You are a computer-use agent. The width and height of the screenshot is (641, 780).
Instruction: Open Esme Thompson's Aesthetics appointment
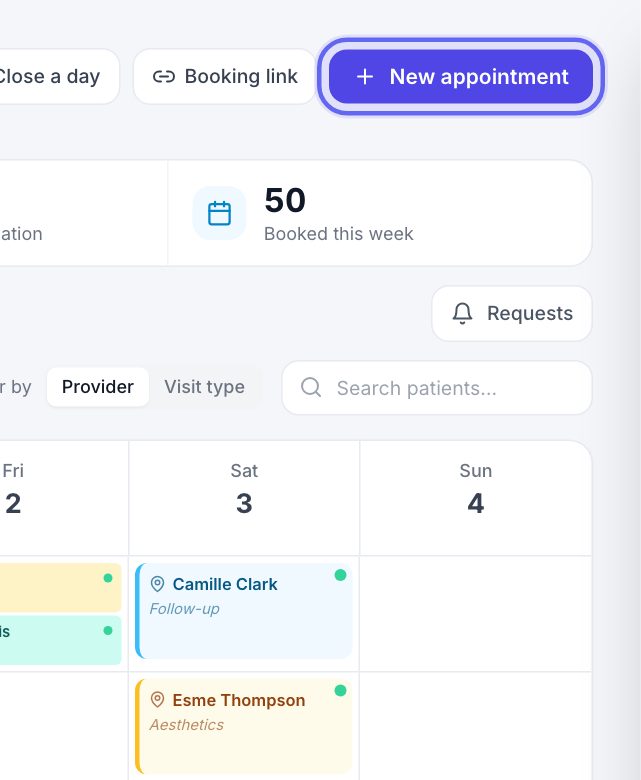click(244, 726)
